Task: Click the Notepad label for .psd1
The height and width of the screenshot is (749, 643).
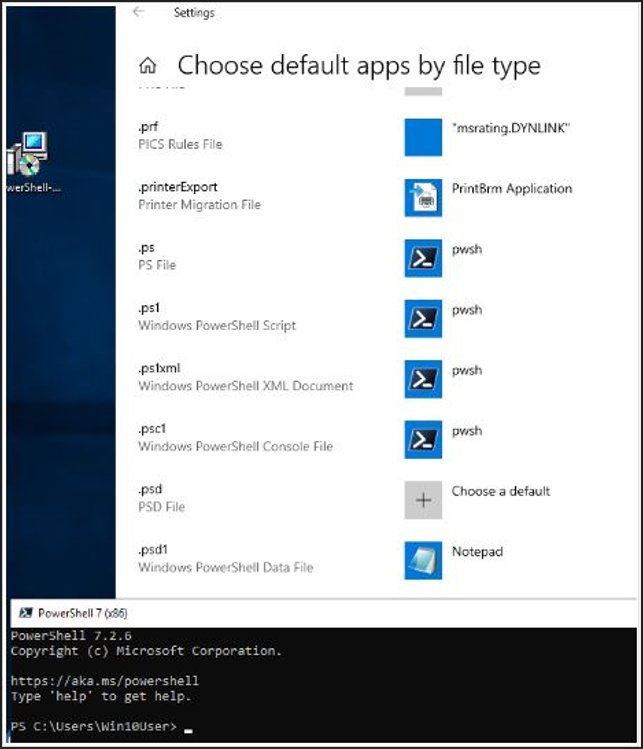Action: point(477,552)
